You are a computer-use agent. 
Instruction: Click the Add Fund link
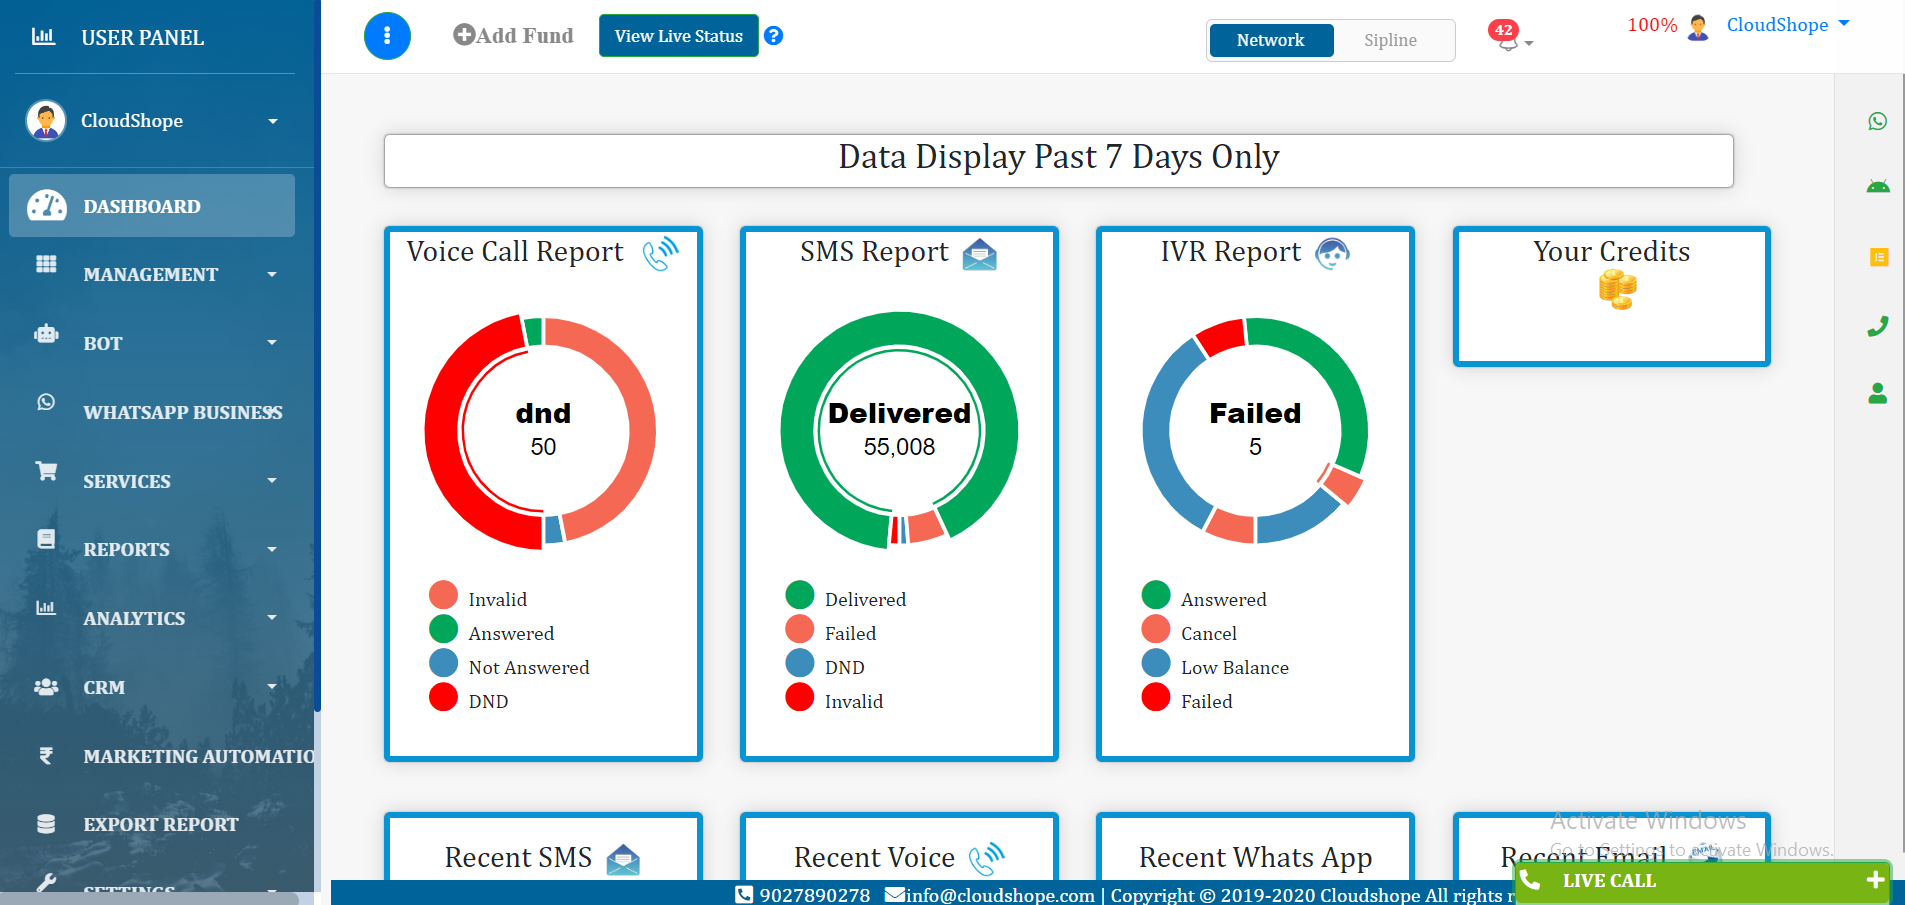514,36
